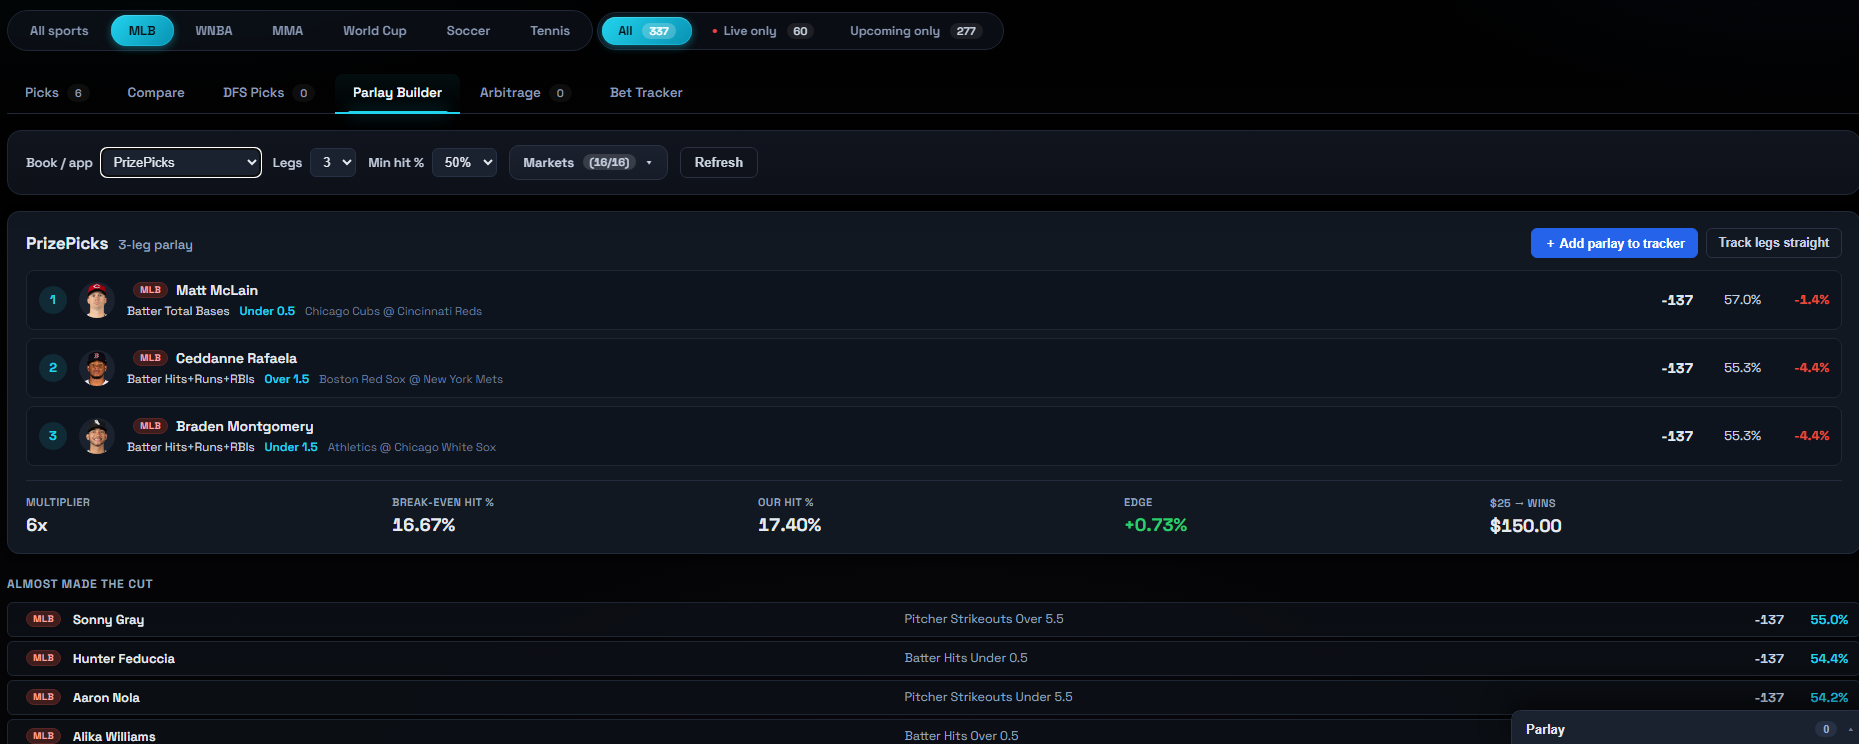
Task: Click the 17.40% our hit value
Action: point(789,525)
